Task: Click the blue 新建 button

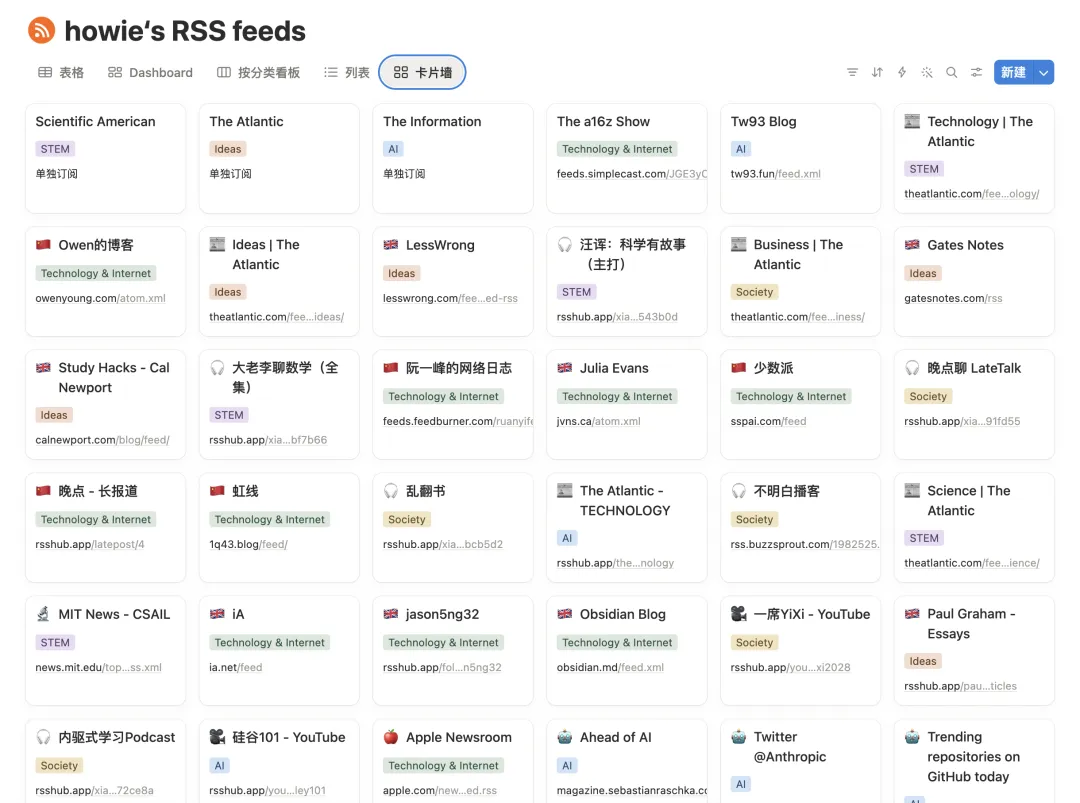Action: [x=1014, y=72]
